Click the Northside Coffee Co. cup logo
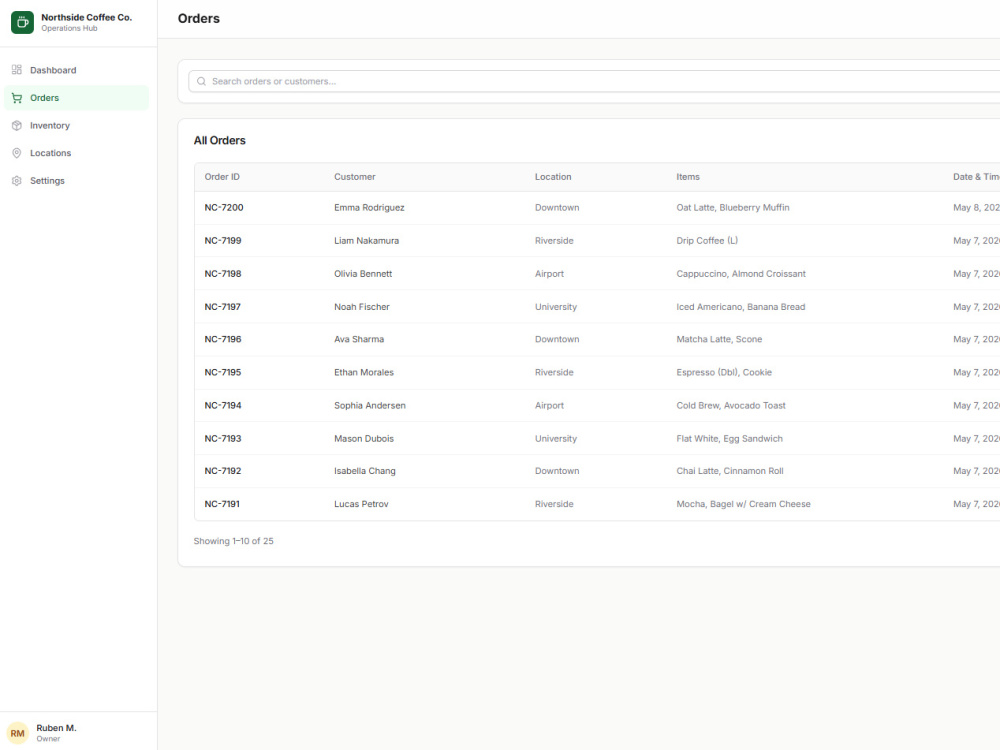Image resolution: width=1000 pixels, height=750 pixels. (x=22, y=22)
